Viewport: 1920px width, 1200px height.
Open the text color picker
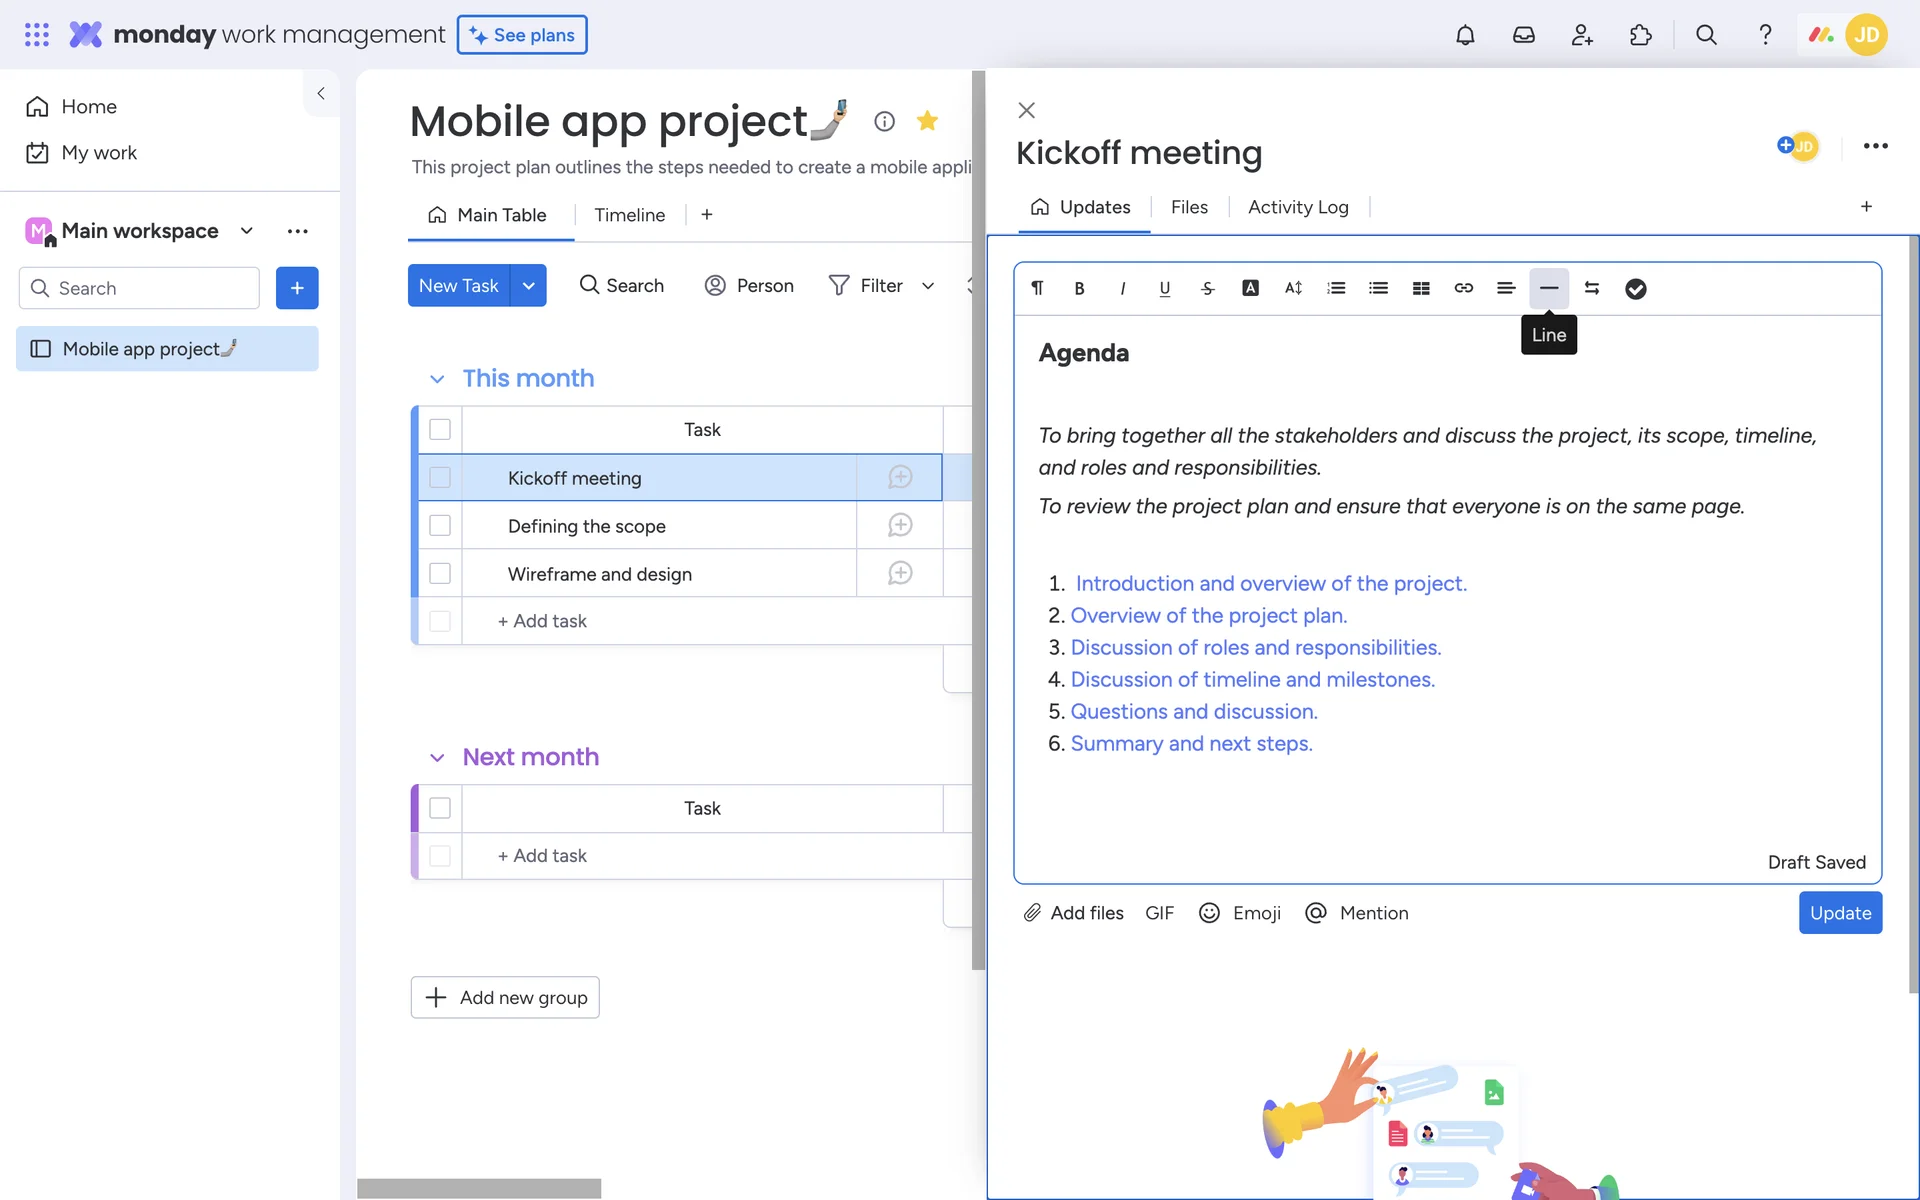[x=1250, y=288]
